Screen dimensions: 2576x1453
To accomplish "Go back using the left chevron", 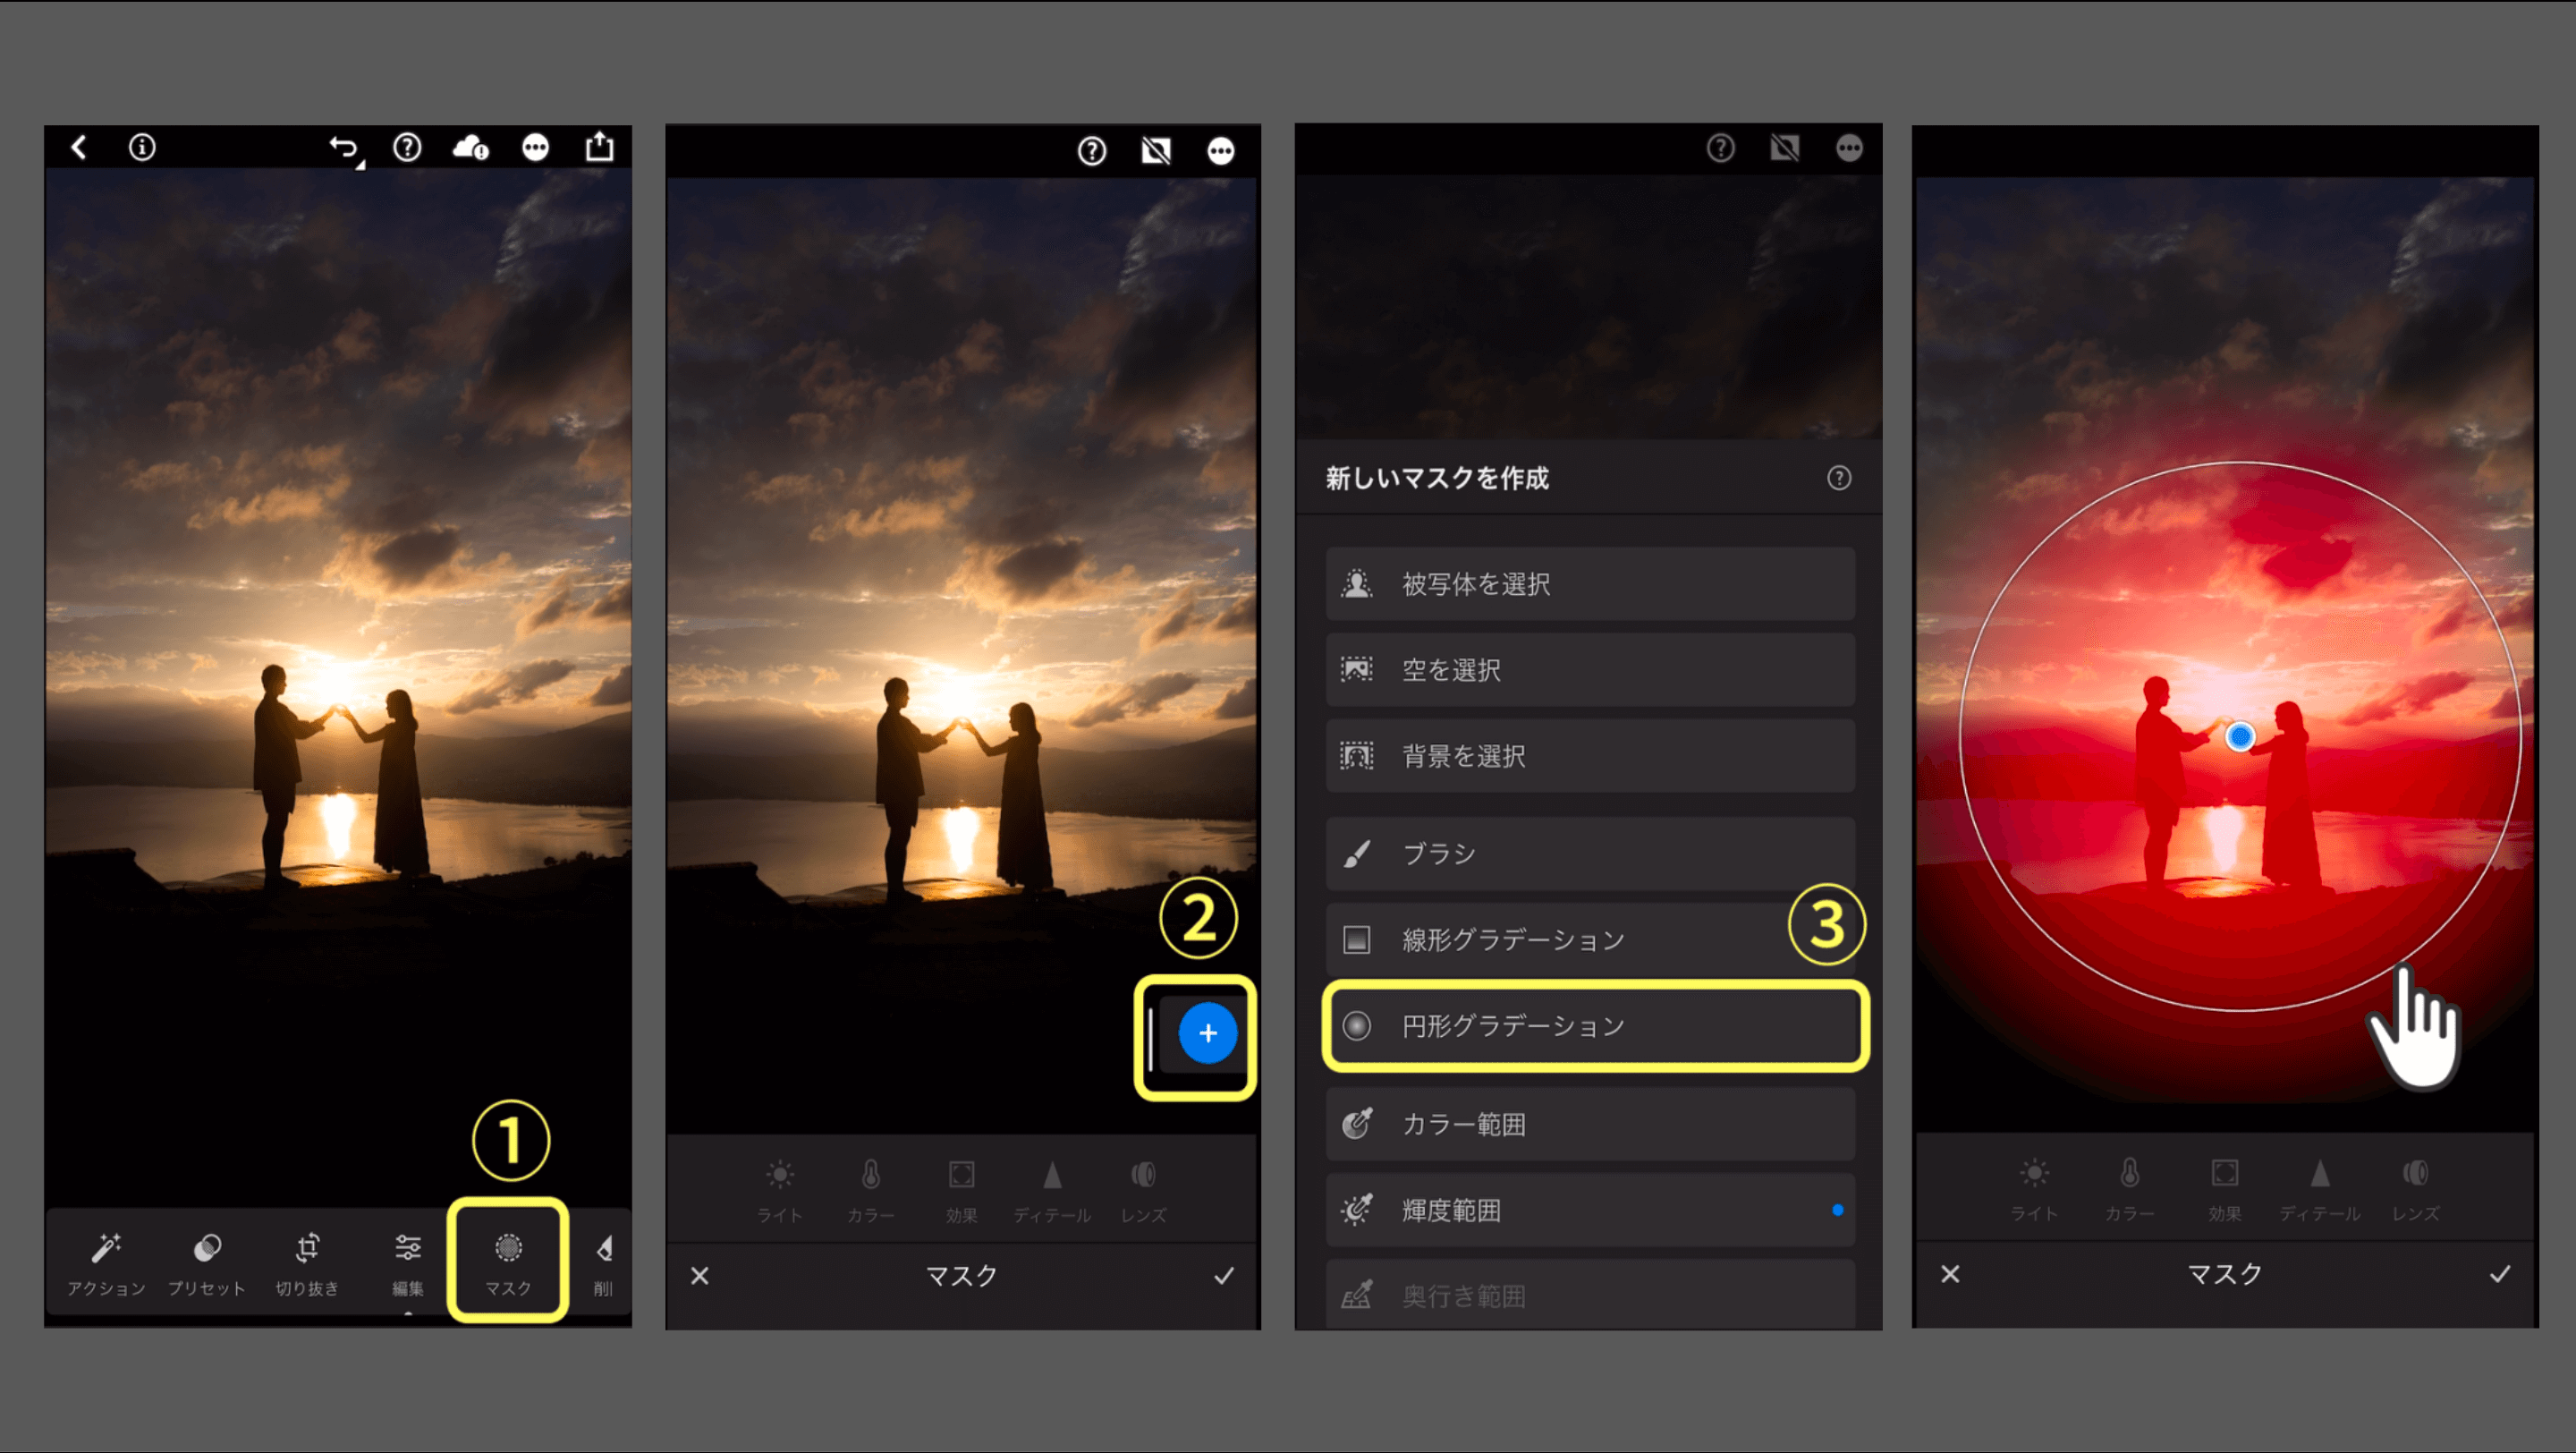I will click(79, 147).
